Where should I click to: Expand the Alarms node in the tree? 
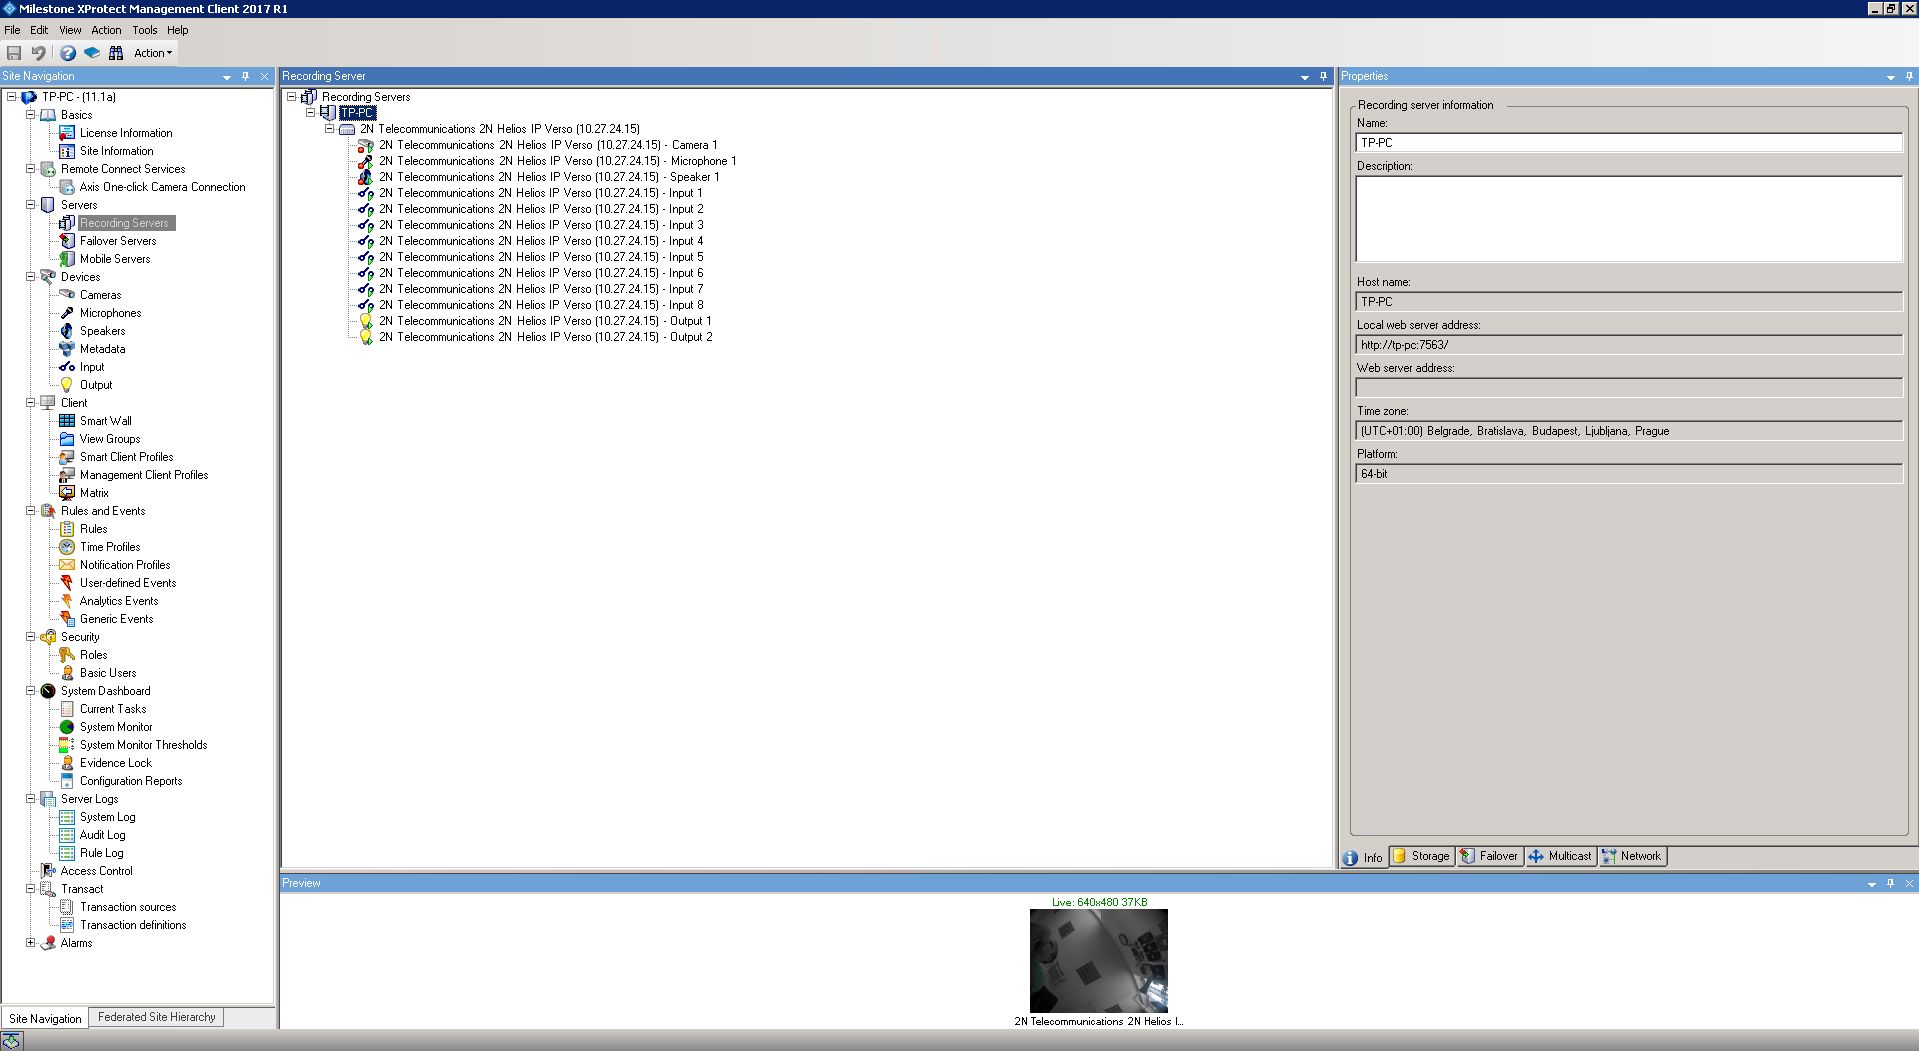(30, 943)
